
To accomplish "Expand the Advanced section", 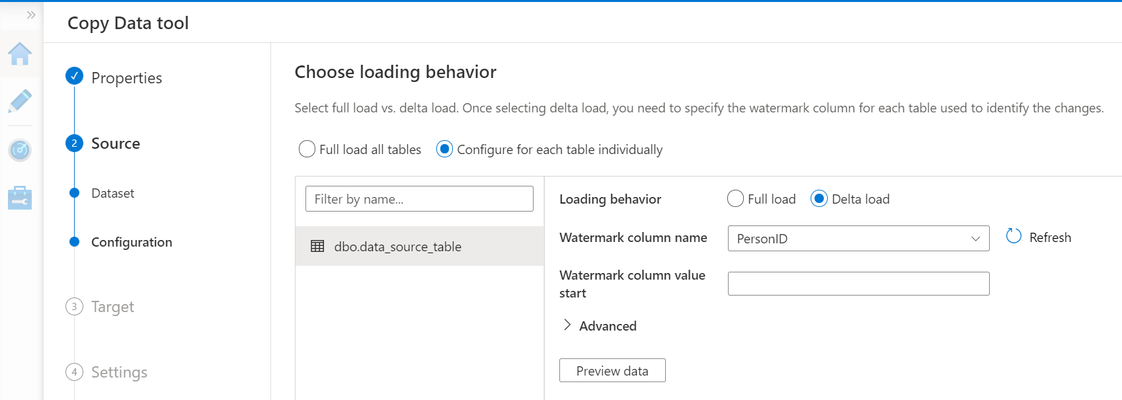I will pos(599,326).
